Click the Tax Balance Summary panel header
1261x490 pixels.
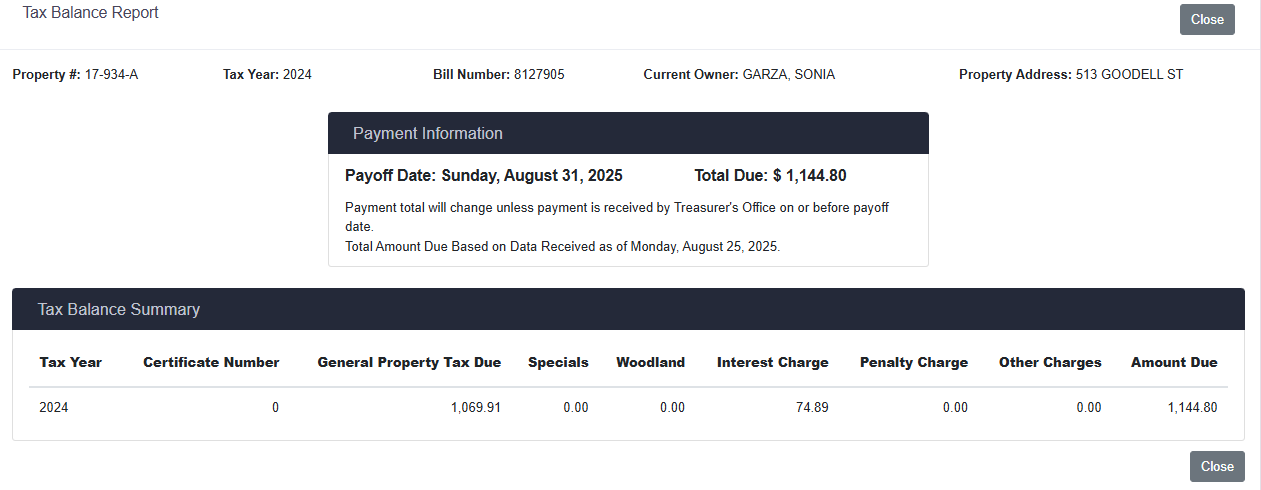(x=628, y=310)
